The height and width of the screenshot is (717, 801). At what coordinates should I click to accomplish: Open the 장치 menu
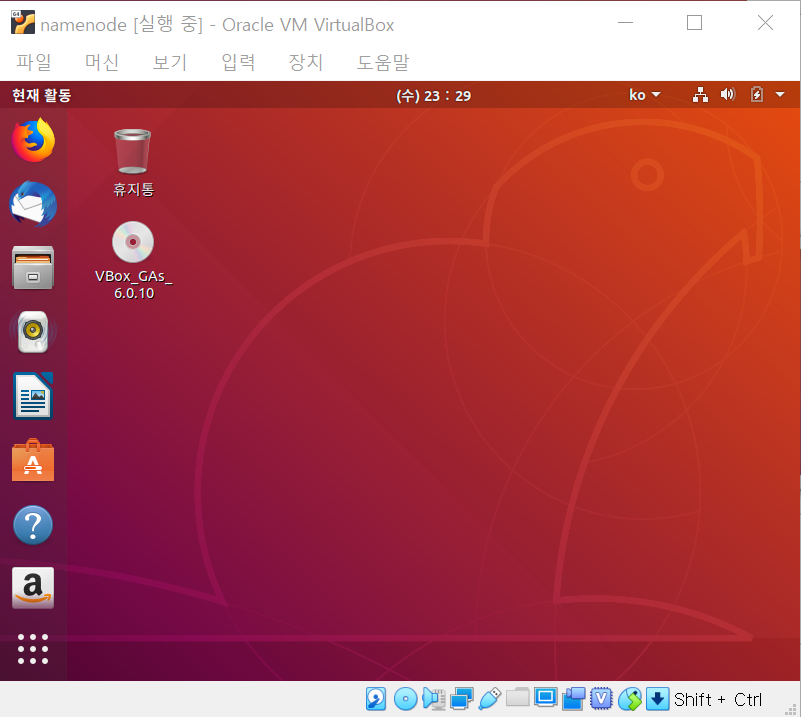305,62
